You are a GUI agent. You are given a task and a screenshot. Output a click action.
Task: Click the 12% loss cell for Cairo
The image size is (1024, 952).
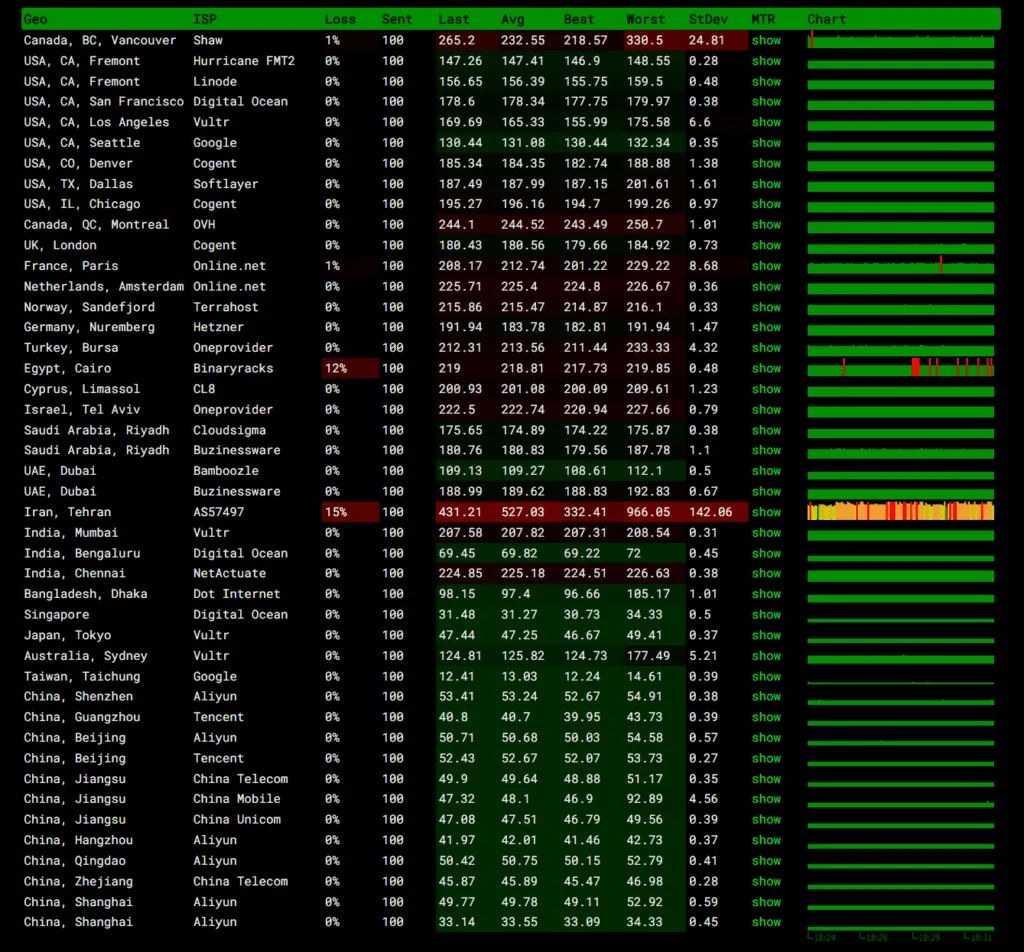coord(351,368)
